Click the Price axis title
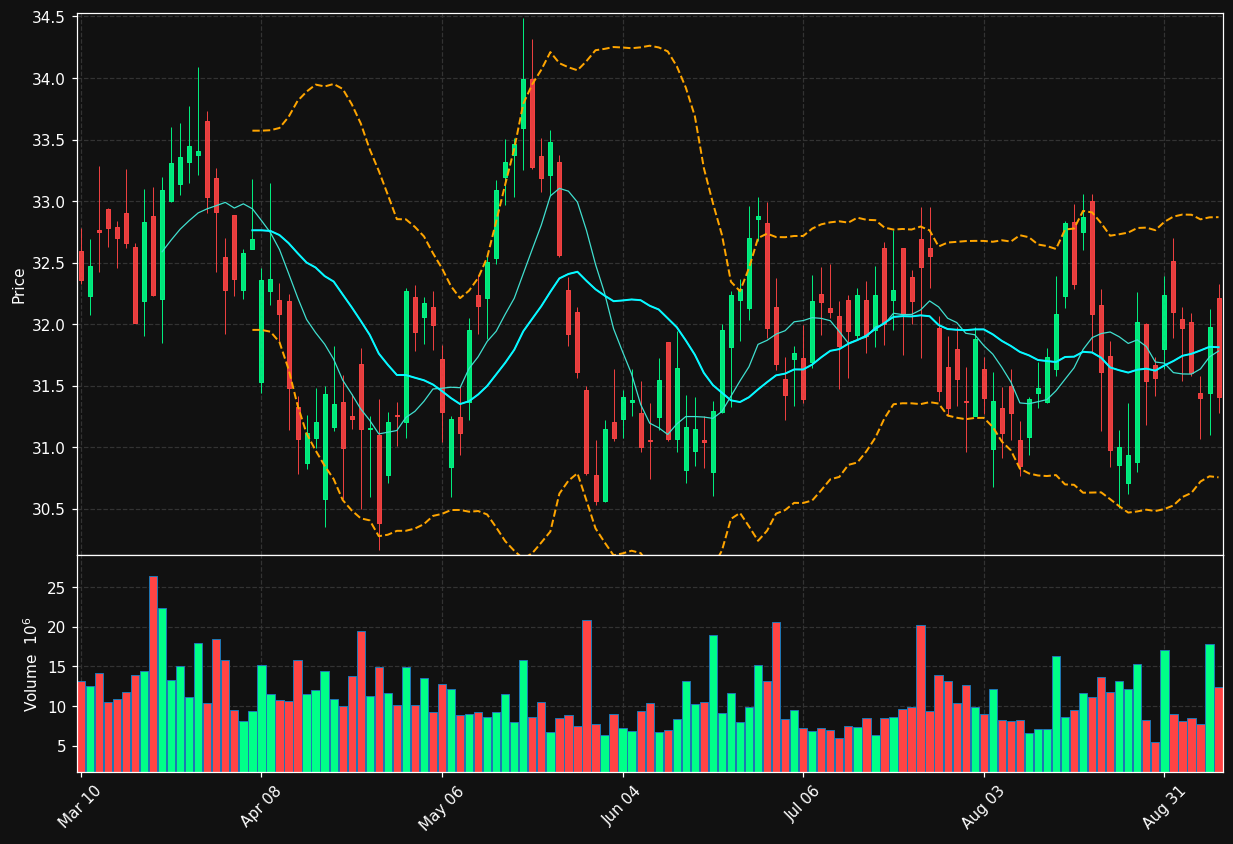Screen dimensions: 1233x844 coord(19,285)
